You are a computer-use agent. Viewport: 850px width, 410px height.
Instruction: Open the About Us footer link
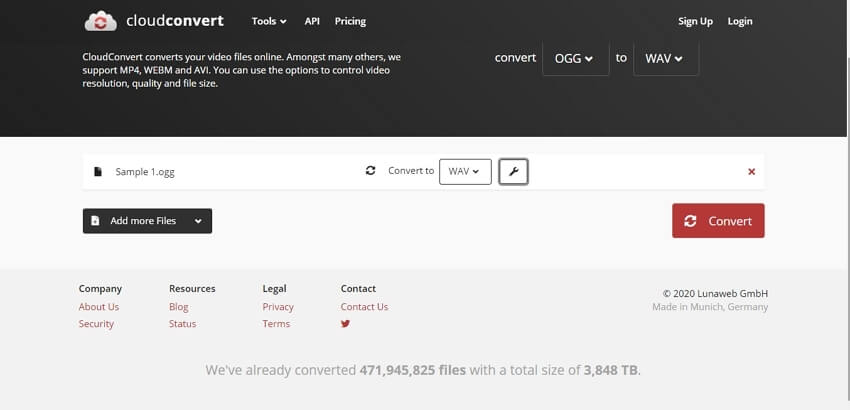pyautogui.click(x=99, y=307)
